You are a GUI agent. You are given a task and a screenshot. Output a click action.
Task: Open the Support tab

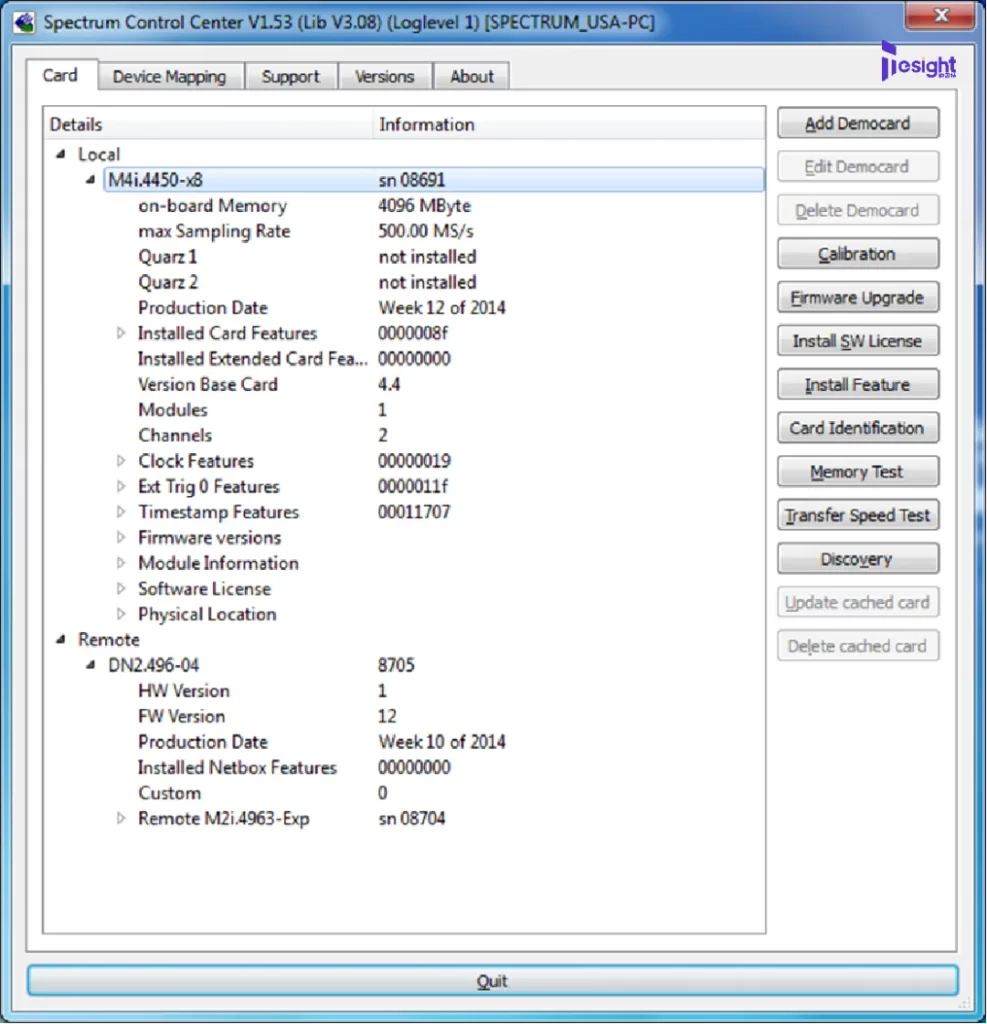click(x=291, y=76)
